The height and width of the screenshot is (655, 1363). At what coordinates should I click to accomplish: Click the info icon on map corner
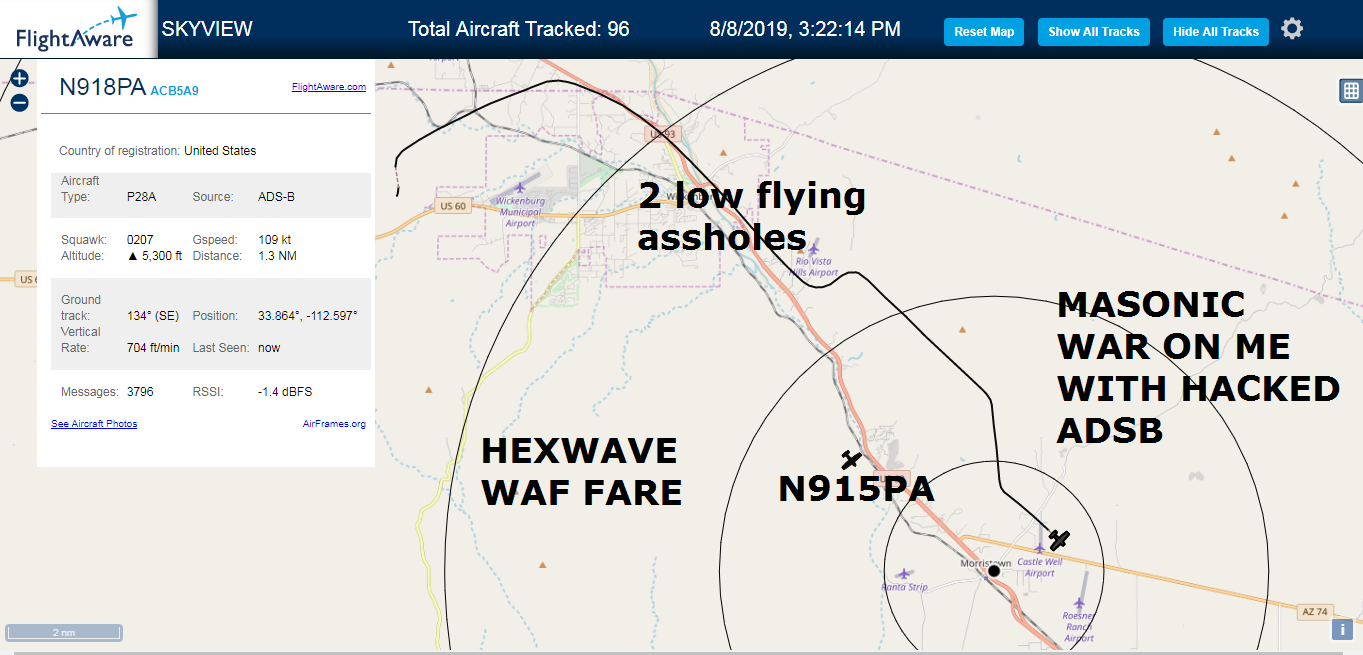(x=1342, y=629)
